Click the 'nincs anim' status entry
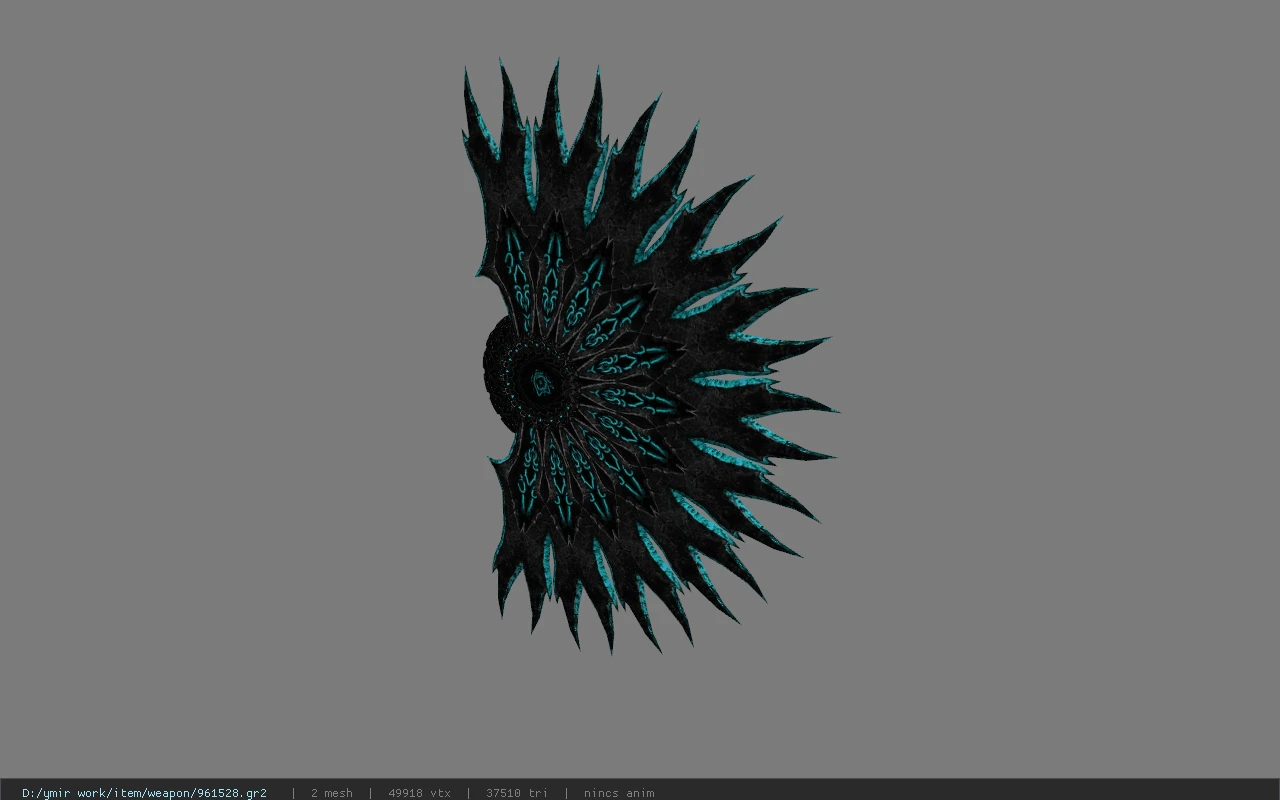The width and height of the screenshot is (1280, 800). [619, 793]
